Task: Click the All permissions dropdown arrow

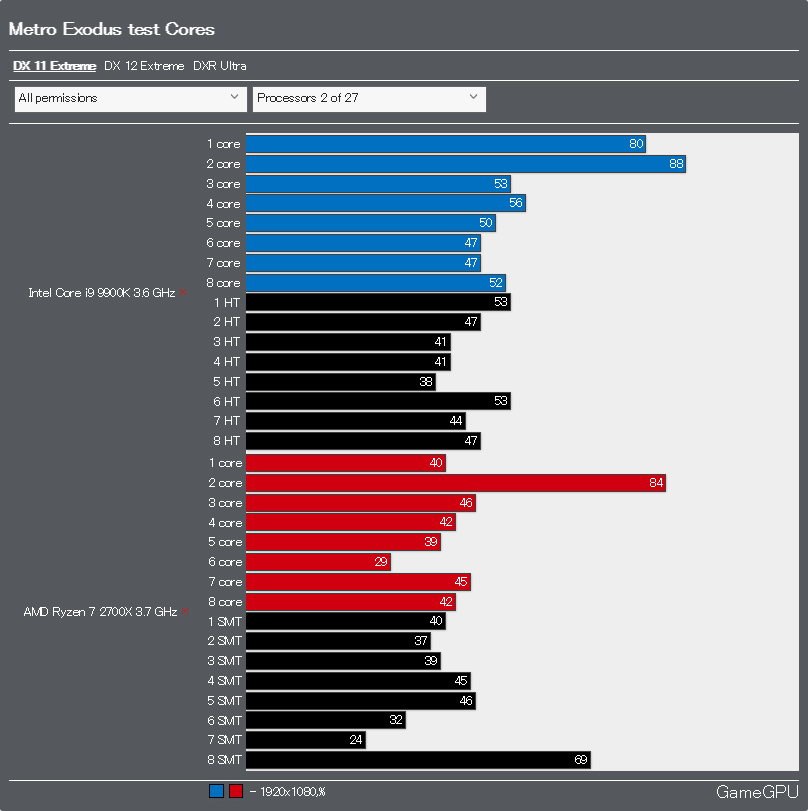Action: click(x=234, y=97)
